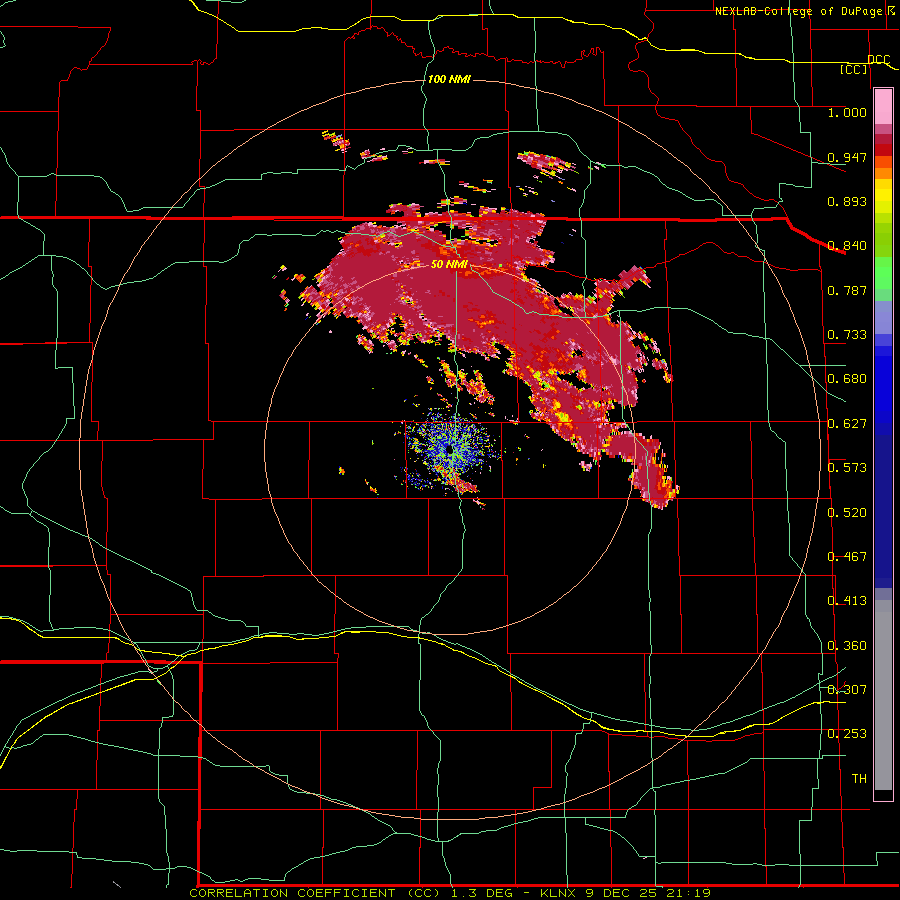Click the [CC] legend label

point(854,69)
